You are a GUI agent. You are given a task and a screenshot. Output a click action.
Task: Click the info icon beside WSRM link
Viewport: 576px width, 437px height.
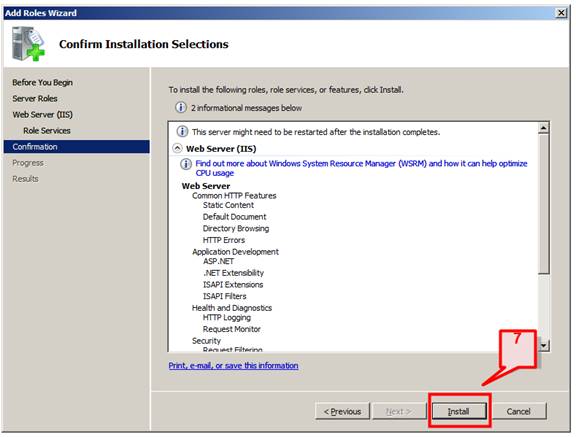[186, 164]
